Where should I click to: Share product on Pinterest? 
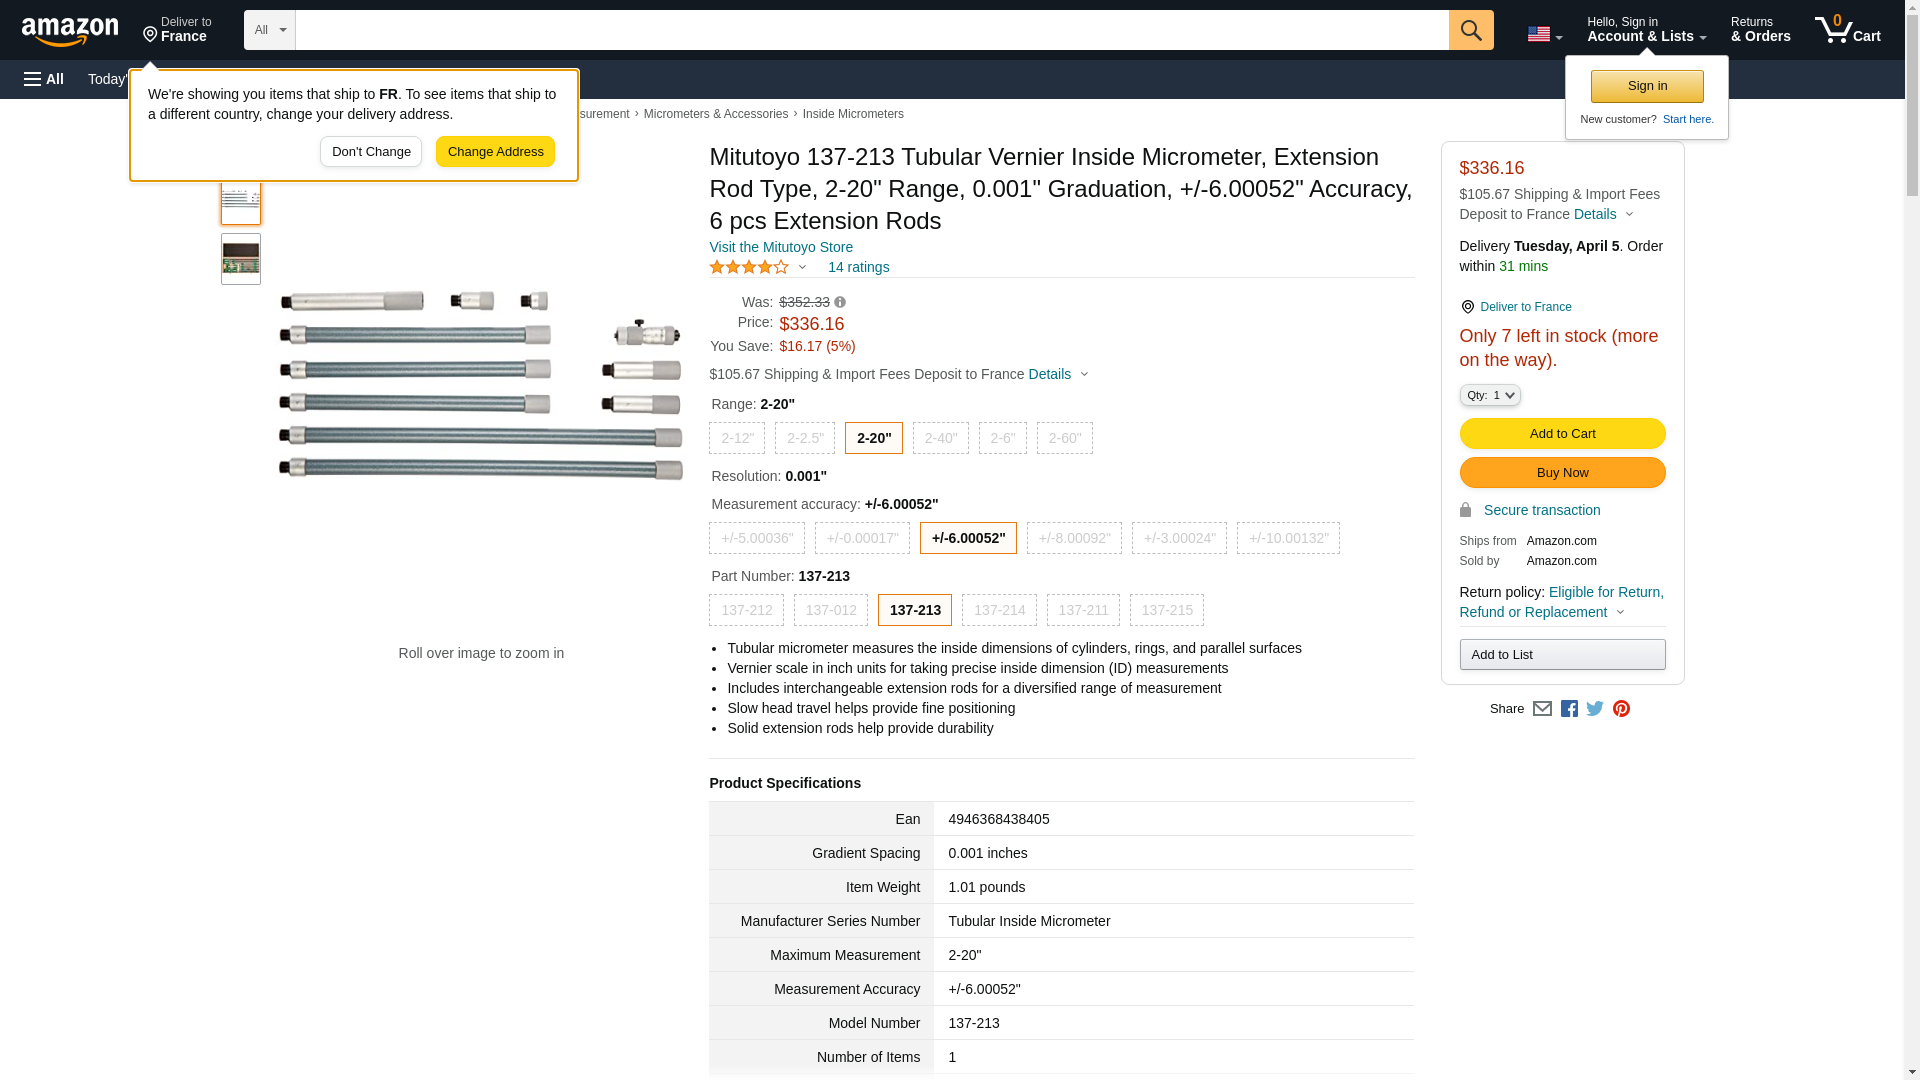pos(1621,709)
